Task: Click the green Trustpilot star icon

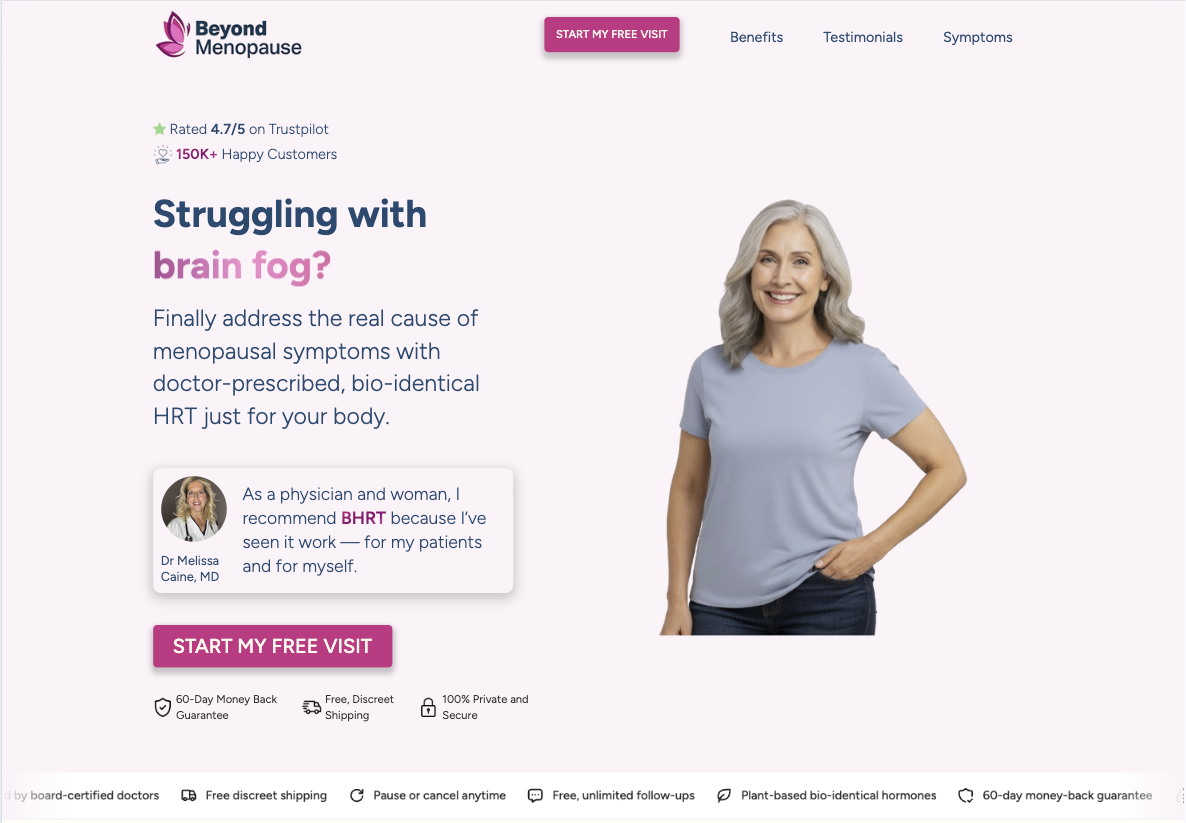Action: pos(160,129)
